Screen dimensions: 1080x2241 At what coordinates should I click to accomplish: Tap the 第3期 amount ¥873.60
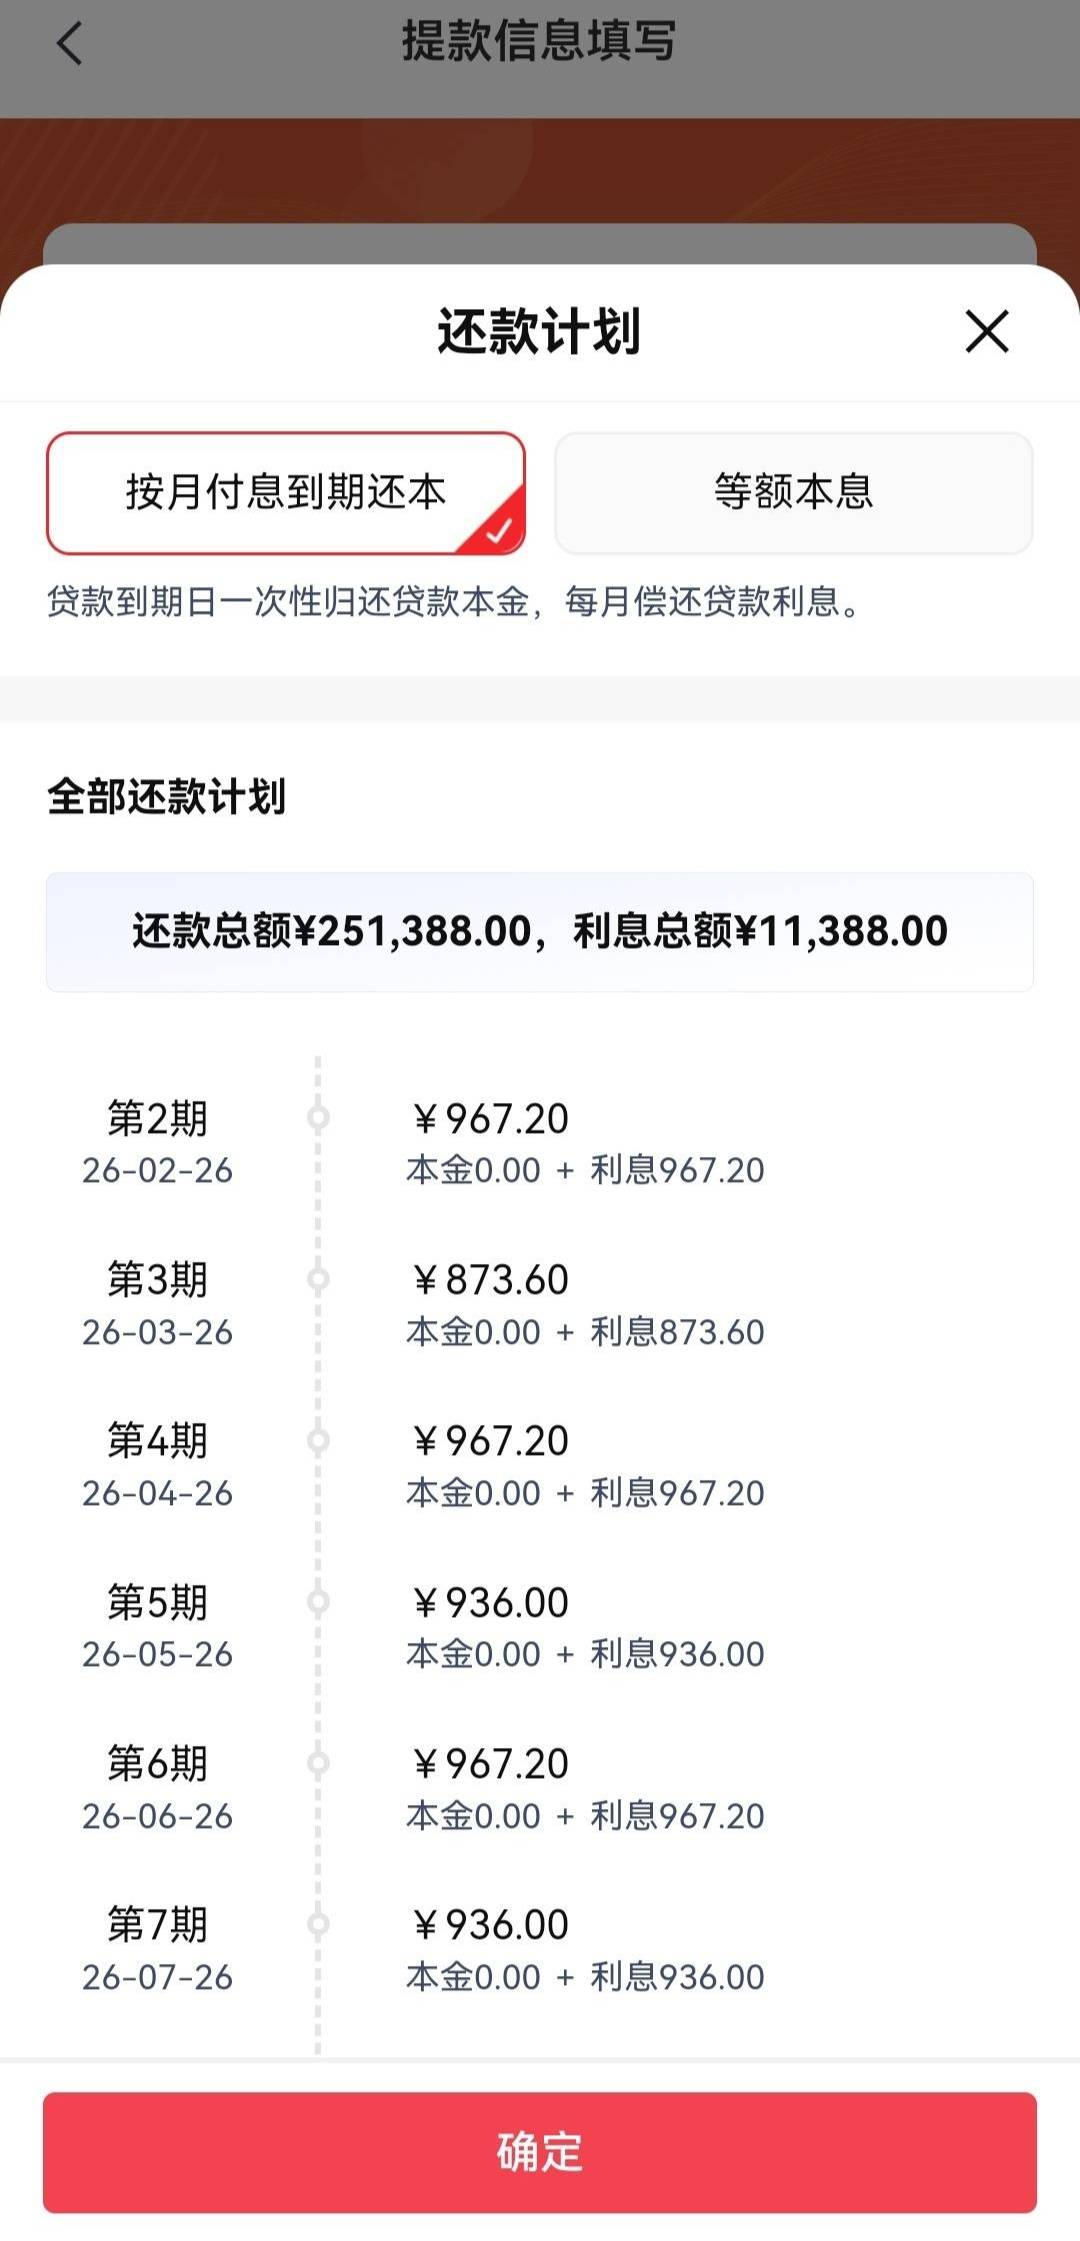(490, 1280)
